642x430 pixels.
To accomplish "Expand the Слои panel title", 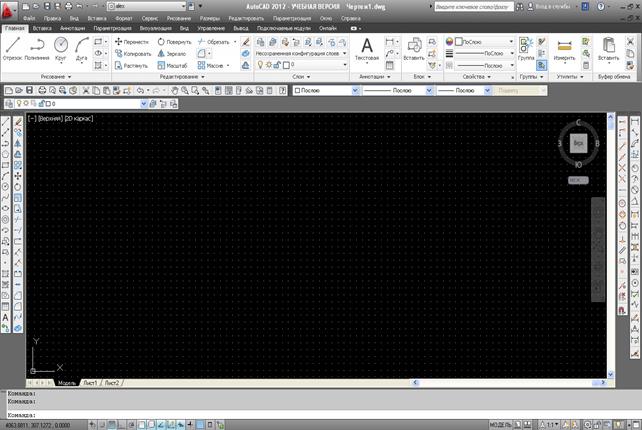I will pyautogui.click(x=301, y=77).
